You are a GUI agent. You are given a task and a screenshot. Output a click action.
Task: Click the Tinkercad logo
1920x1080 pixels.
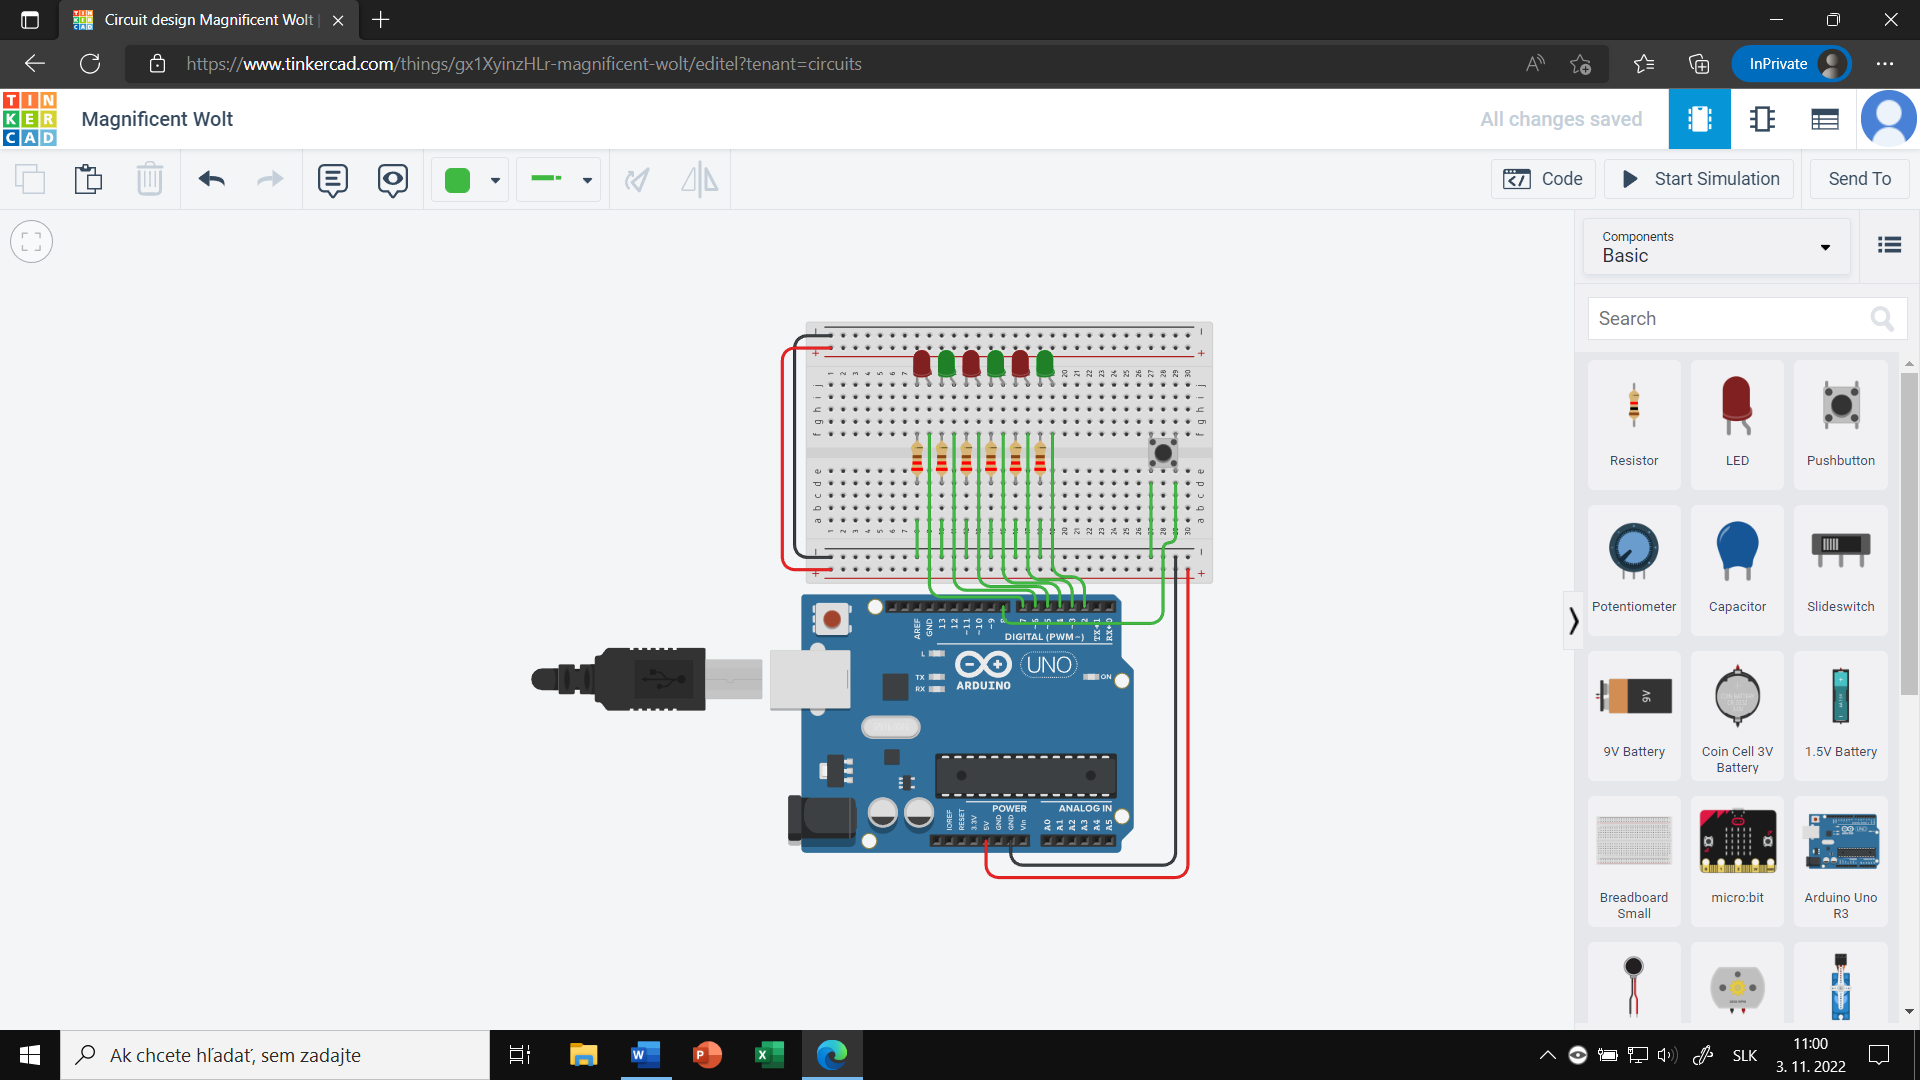pos(30,119)
